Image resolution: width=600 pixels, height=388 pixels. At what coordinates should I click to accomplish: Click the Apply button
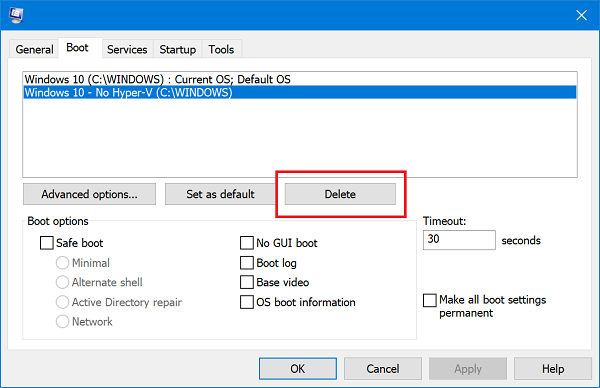tap(468, 369)
